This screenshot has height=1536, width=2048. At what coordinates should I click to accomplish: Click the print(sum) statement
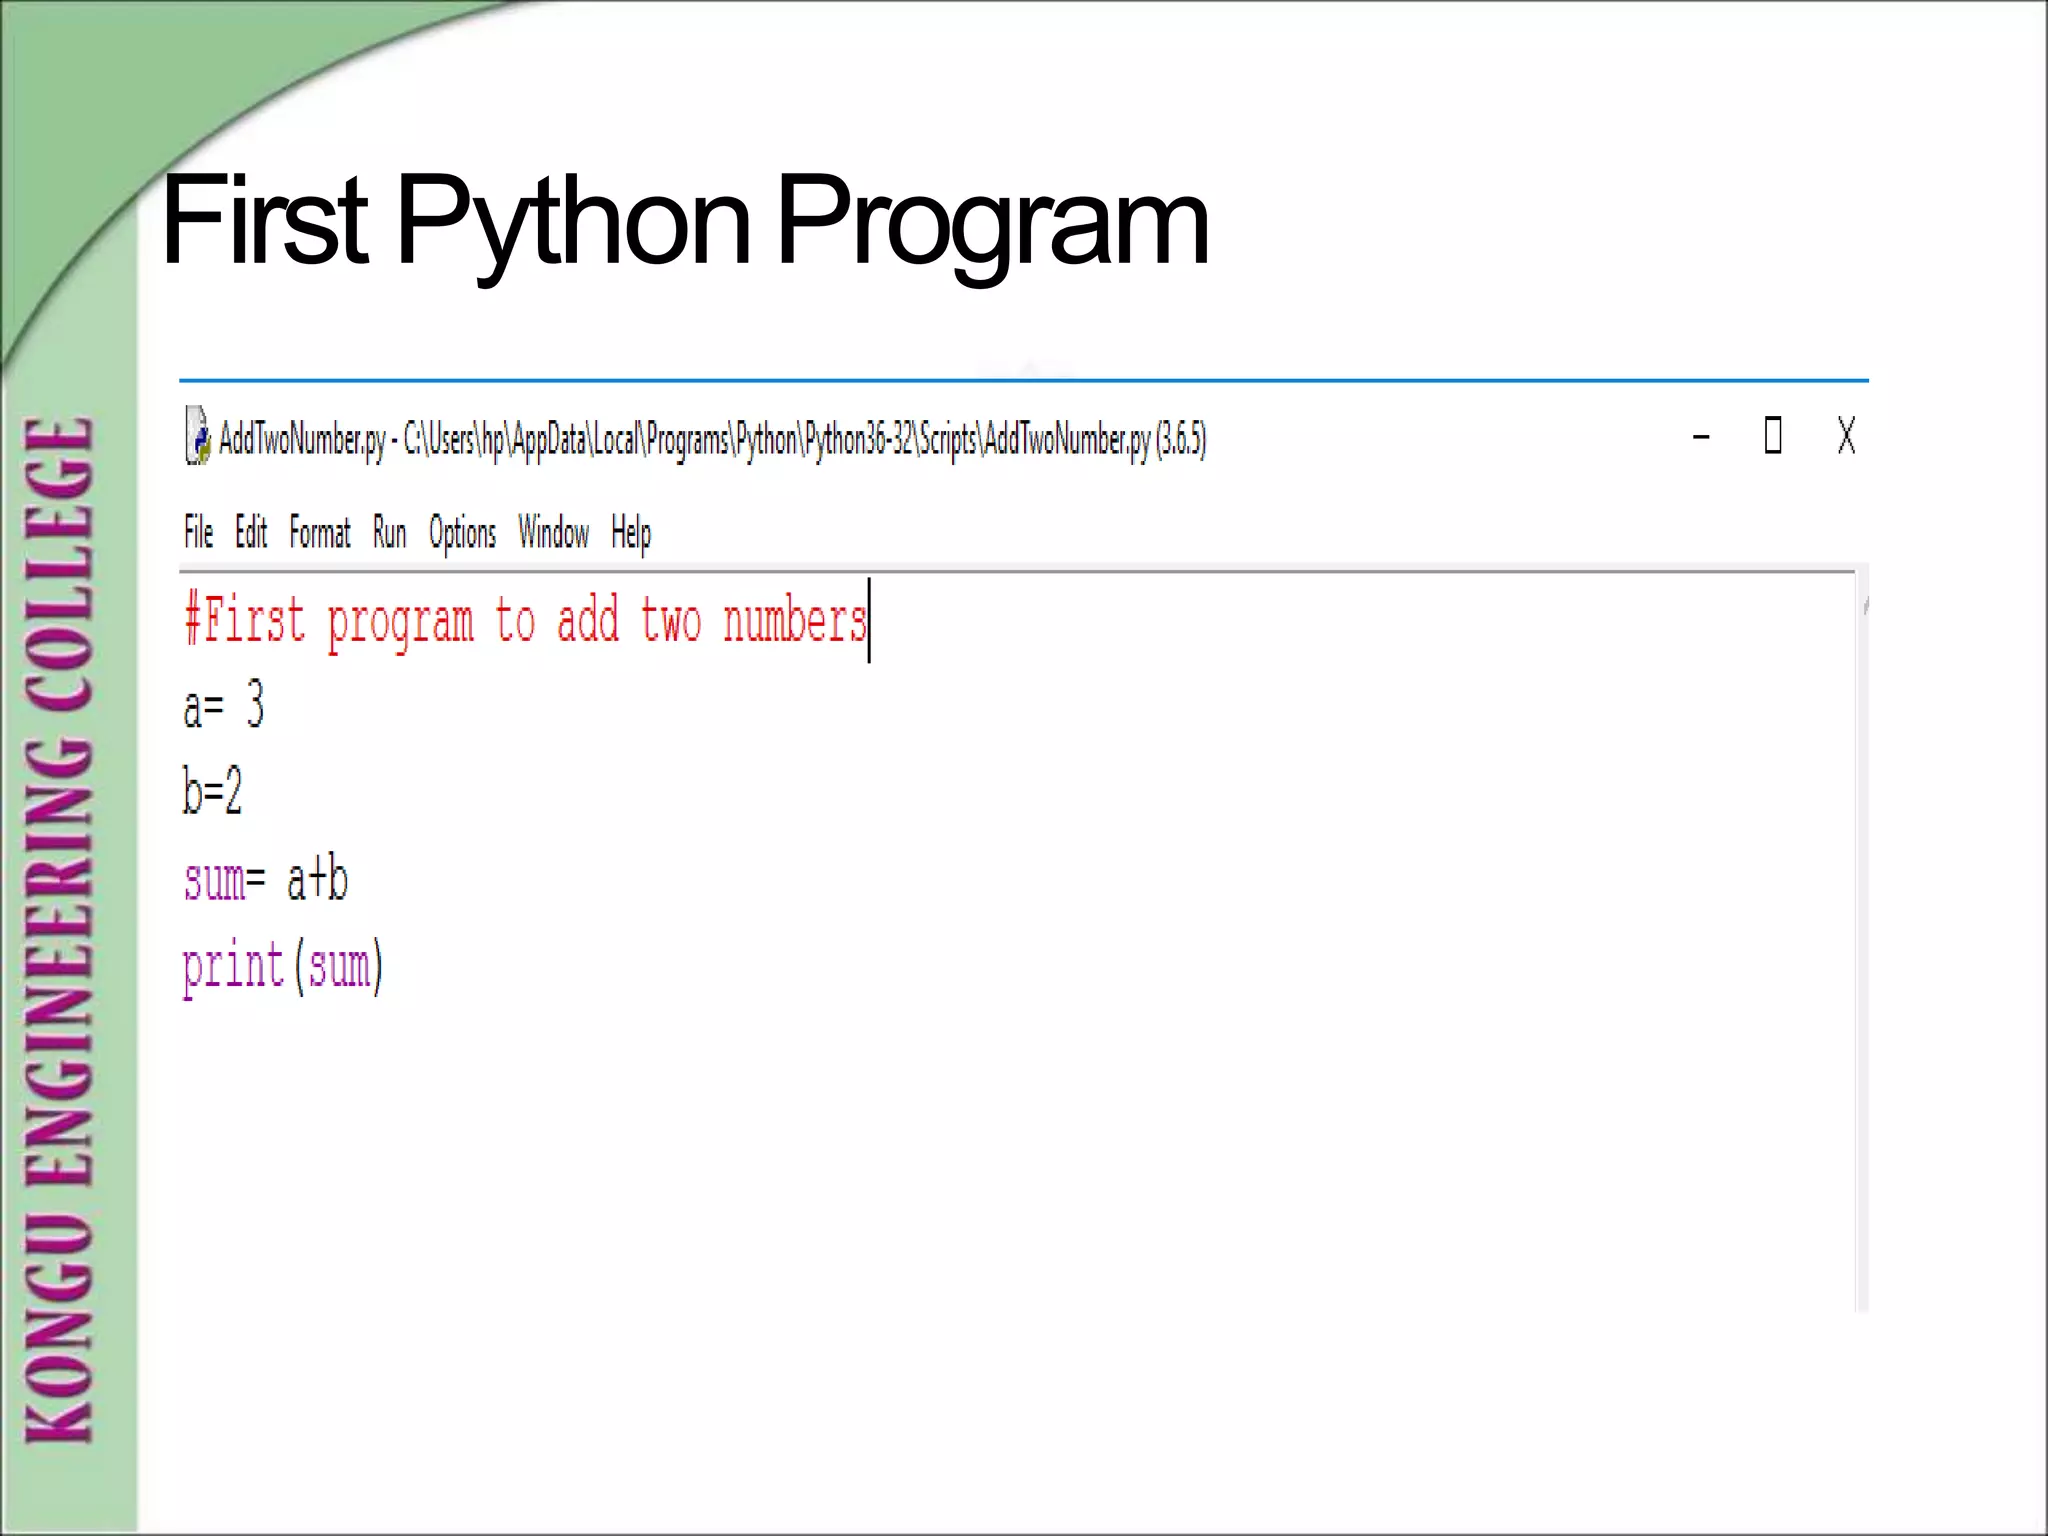tap(282, 967)
